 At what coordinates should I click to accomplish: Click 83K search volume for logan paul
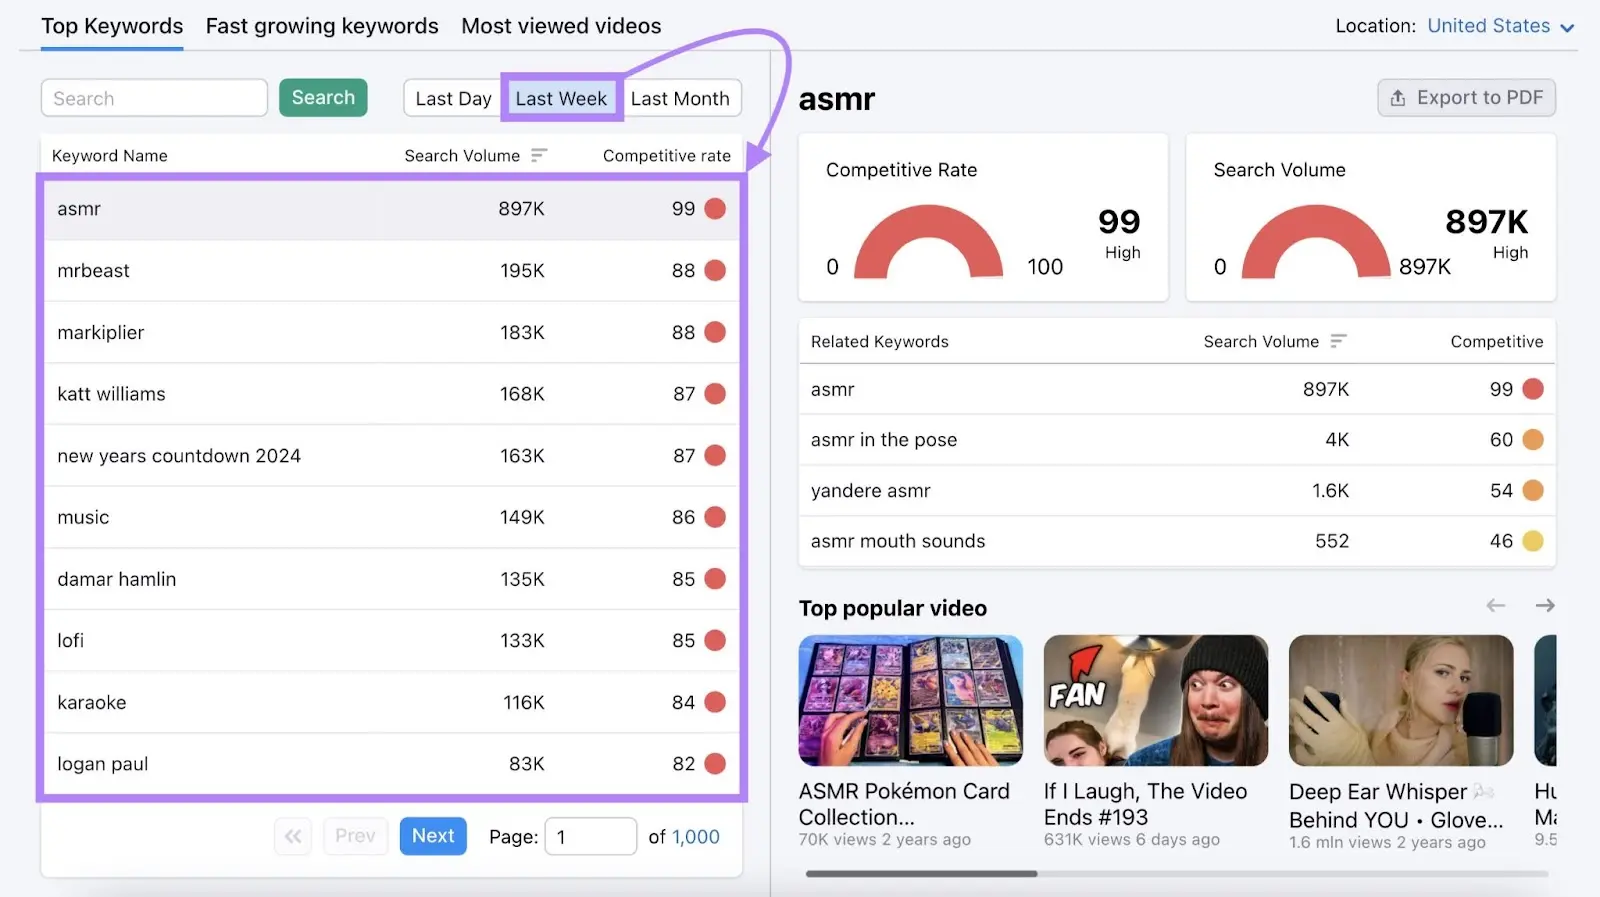tap(527, 764)
